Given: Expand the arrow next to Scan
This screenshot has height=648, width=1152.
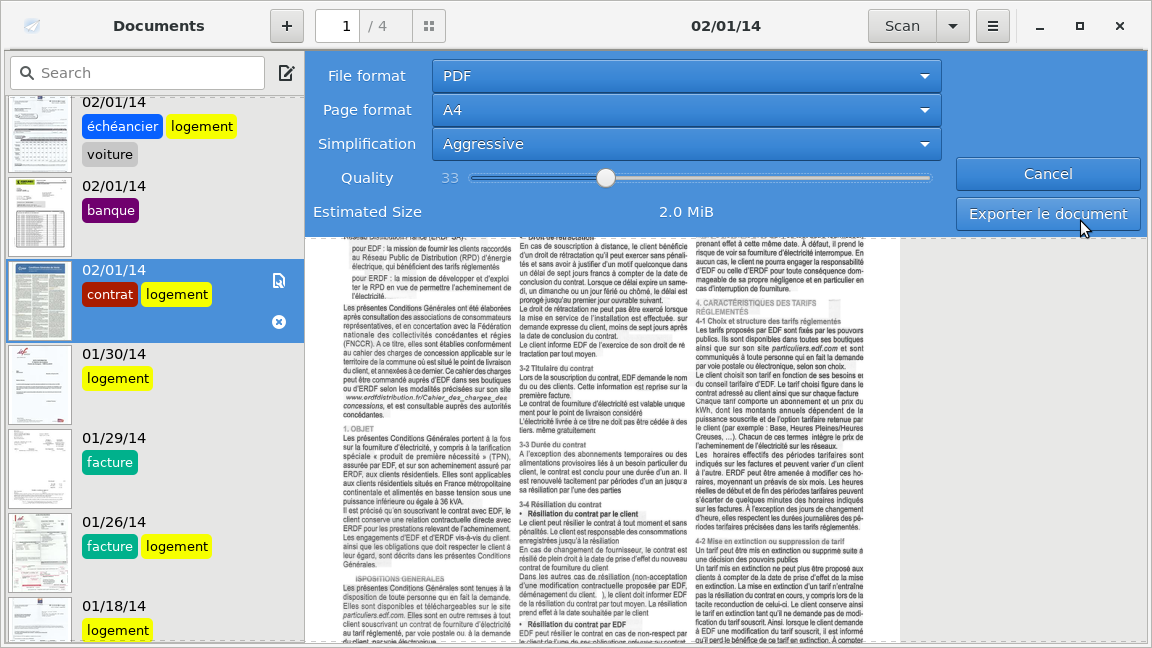Looking at the screenshot, I should pyautogui.click(x=952, y=26).
